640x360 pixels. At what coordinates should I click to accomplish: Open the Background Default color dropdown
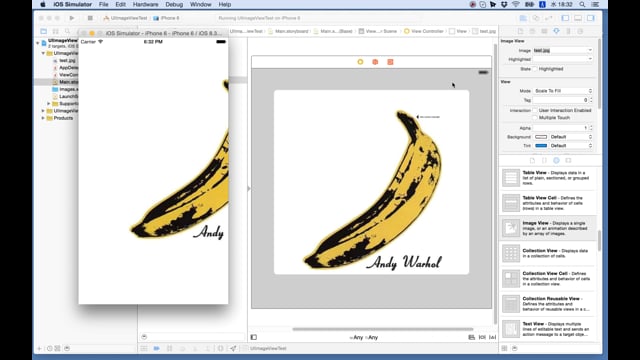(571, 137)
